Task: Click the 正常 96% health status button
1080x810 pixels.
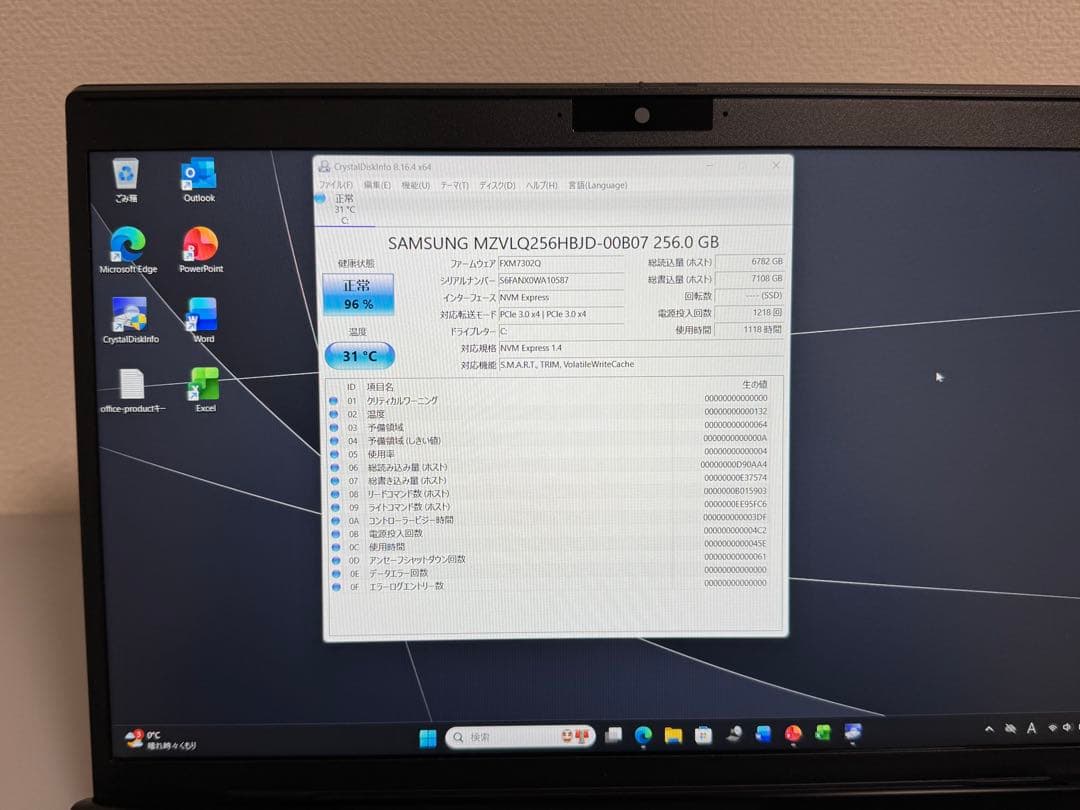Action: (x=359, y=295)
